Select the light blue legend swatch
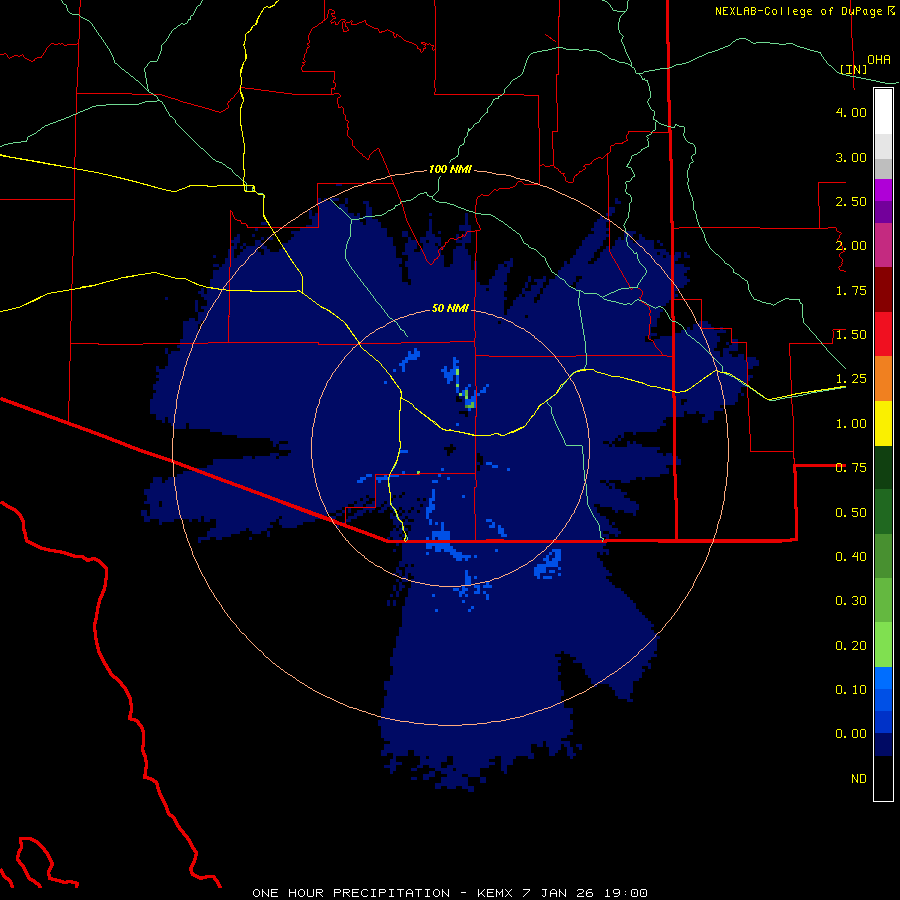 pos(883,678)
